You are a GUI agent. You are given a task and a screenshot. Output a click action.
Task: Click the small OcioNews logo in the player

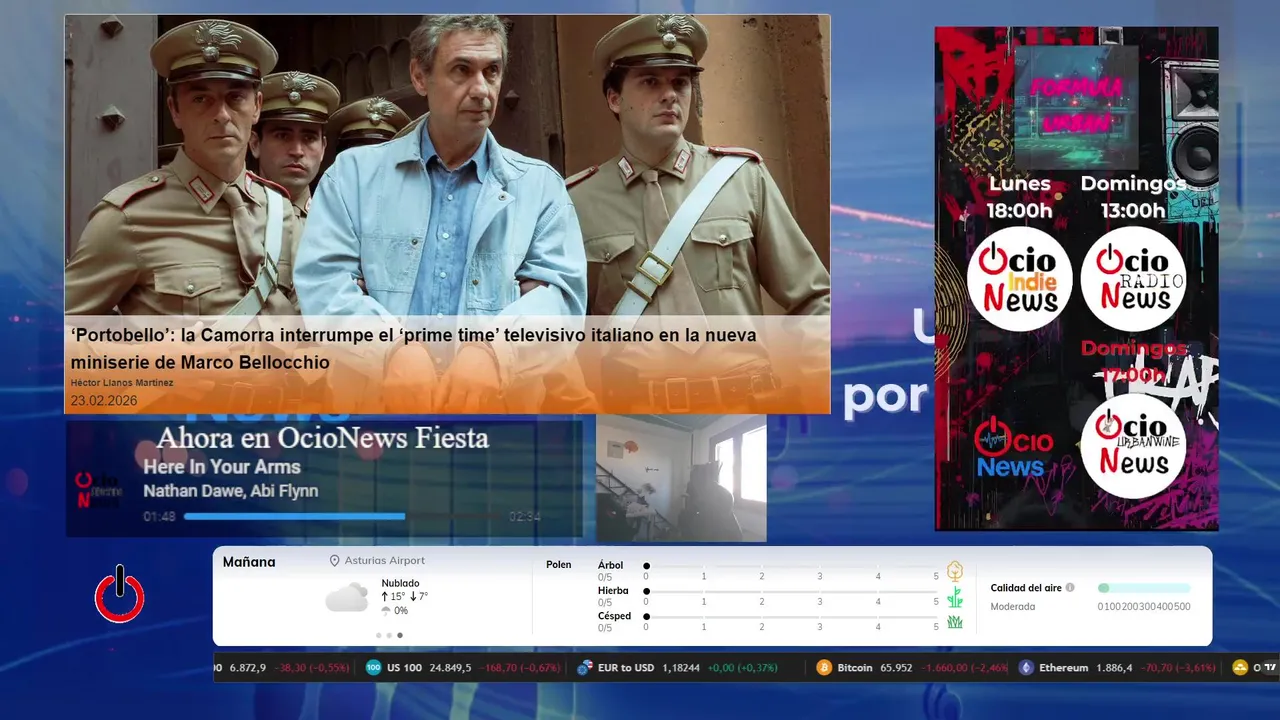click(98, 490)
